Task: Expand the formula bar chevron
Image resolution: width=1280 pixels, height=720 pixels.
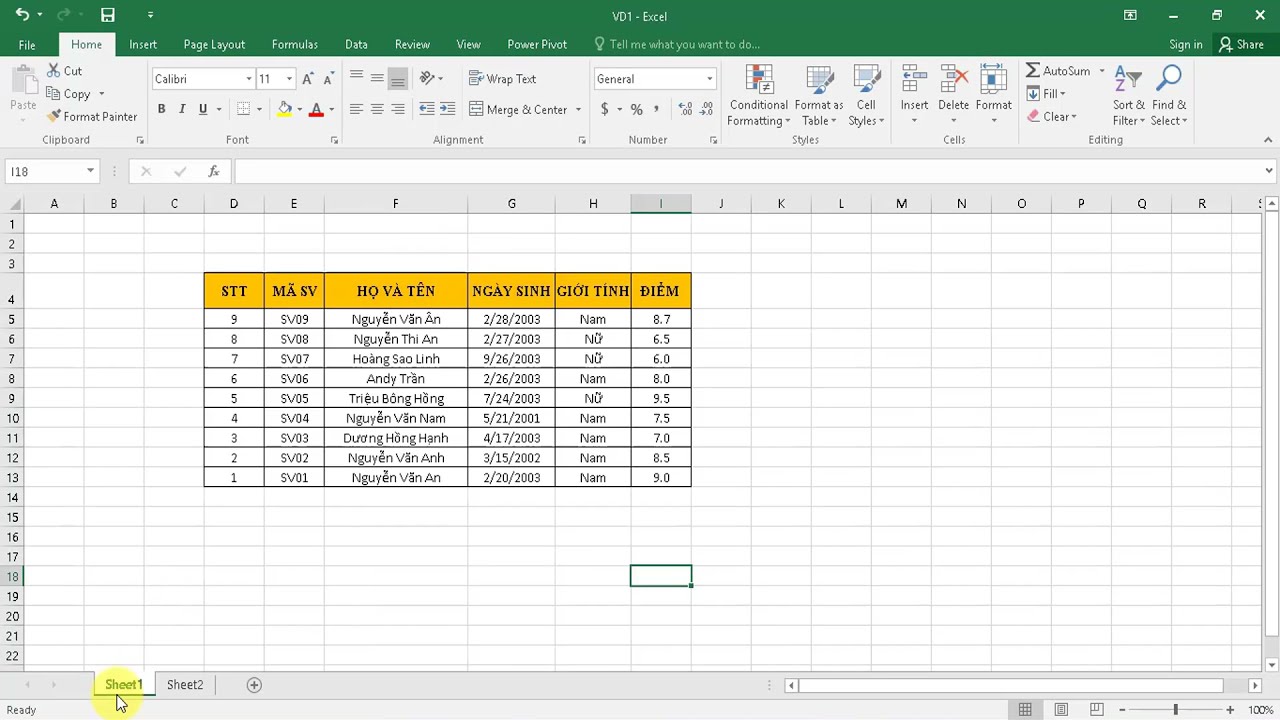Action: [1269, 171]
